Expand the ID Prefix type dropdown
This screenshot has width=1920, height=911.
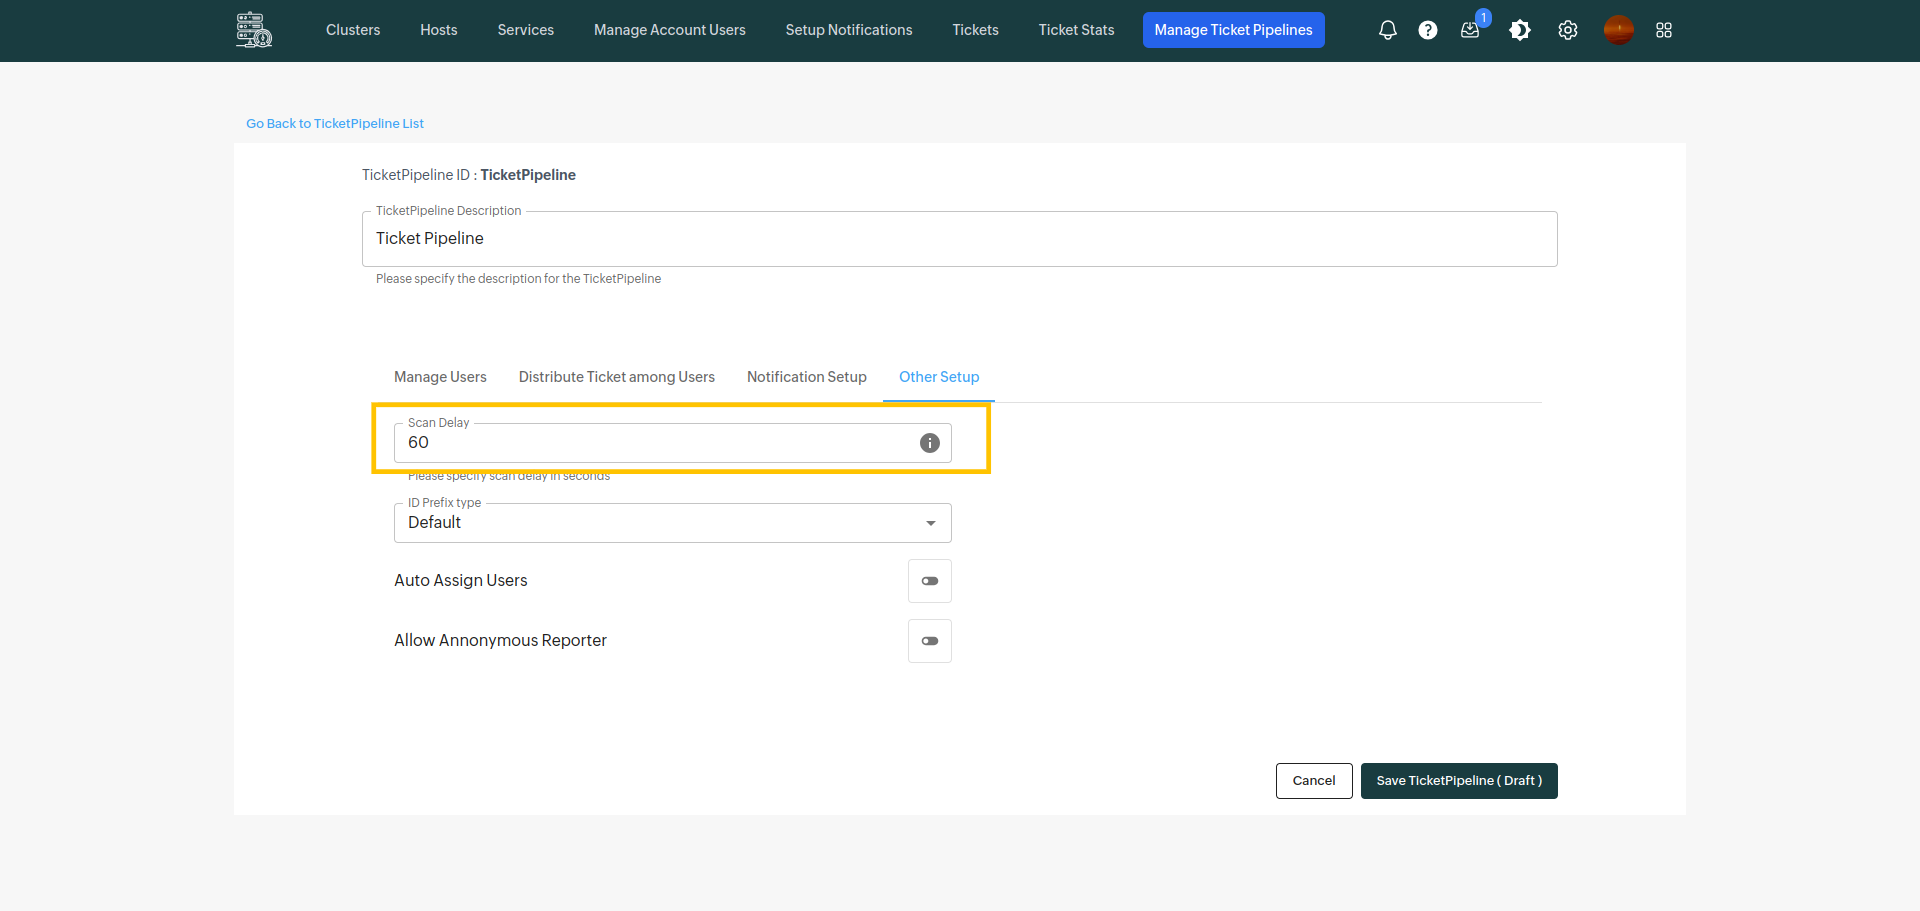tap(672, 523)
